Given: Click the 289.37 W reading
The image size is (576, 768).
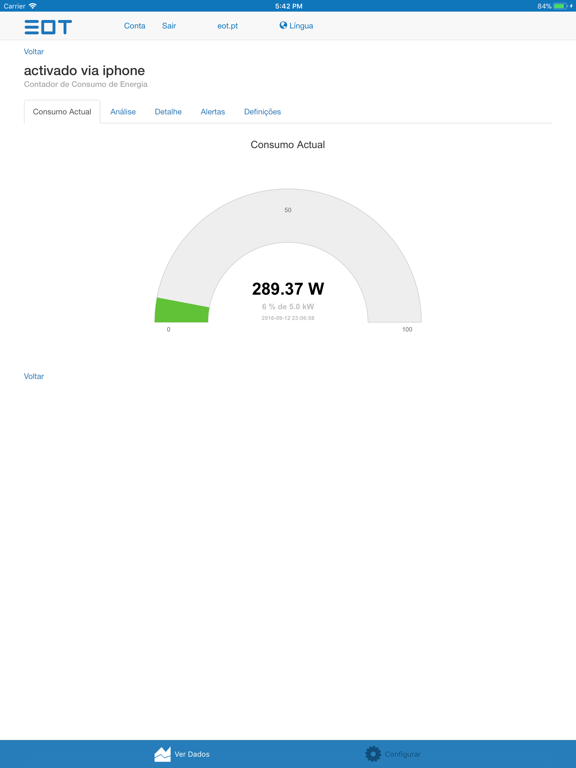Looking at the screenshot, I should tap(288, 289).
